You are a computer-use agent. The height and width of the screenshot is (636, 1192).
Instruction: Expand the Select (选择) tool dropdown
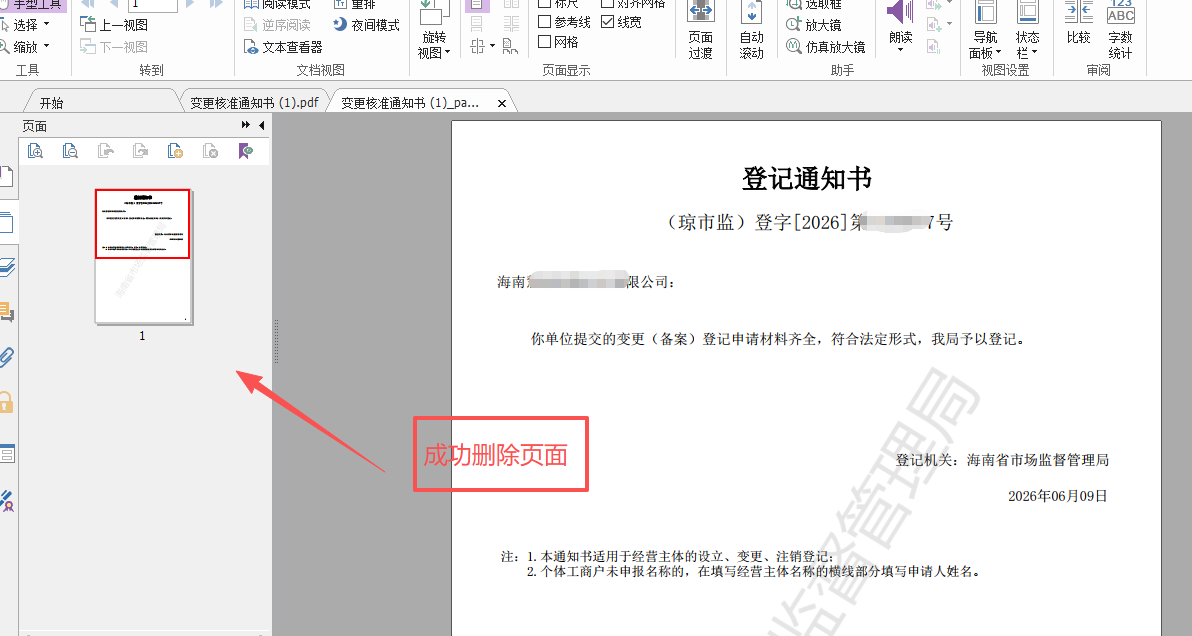[46, 24]
